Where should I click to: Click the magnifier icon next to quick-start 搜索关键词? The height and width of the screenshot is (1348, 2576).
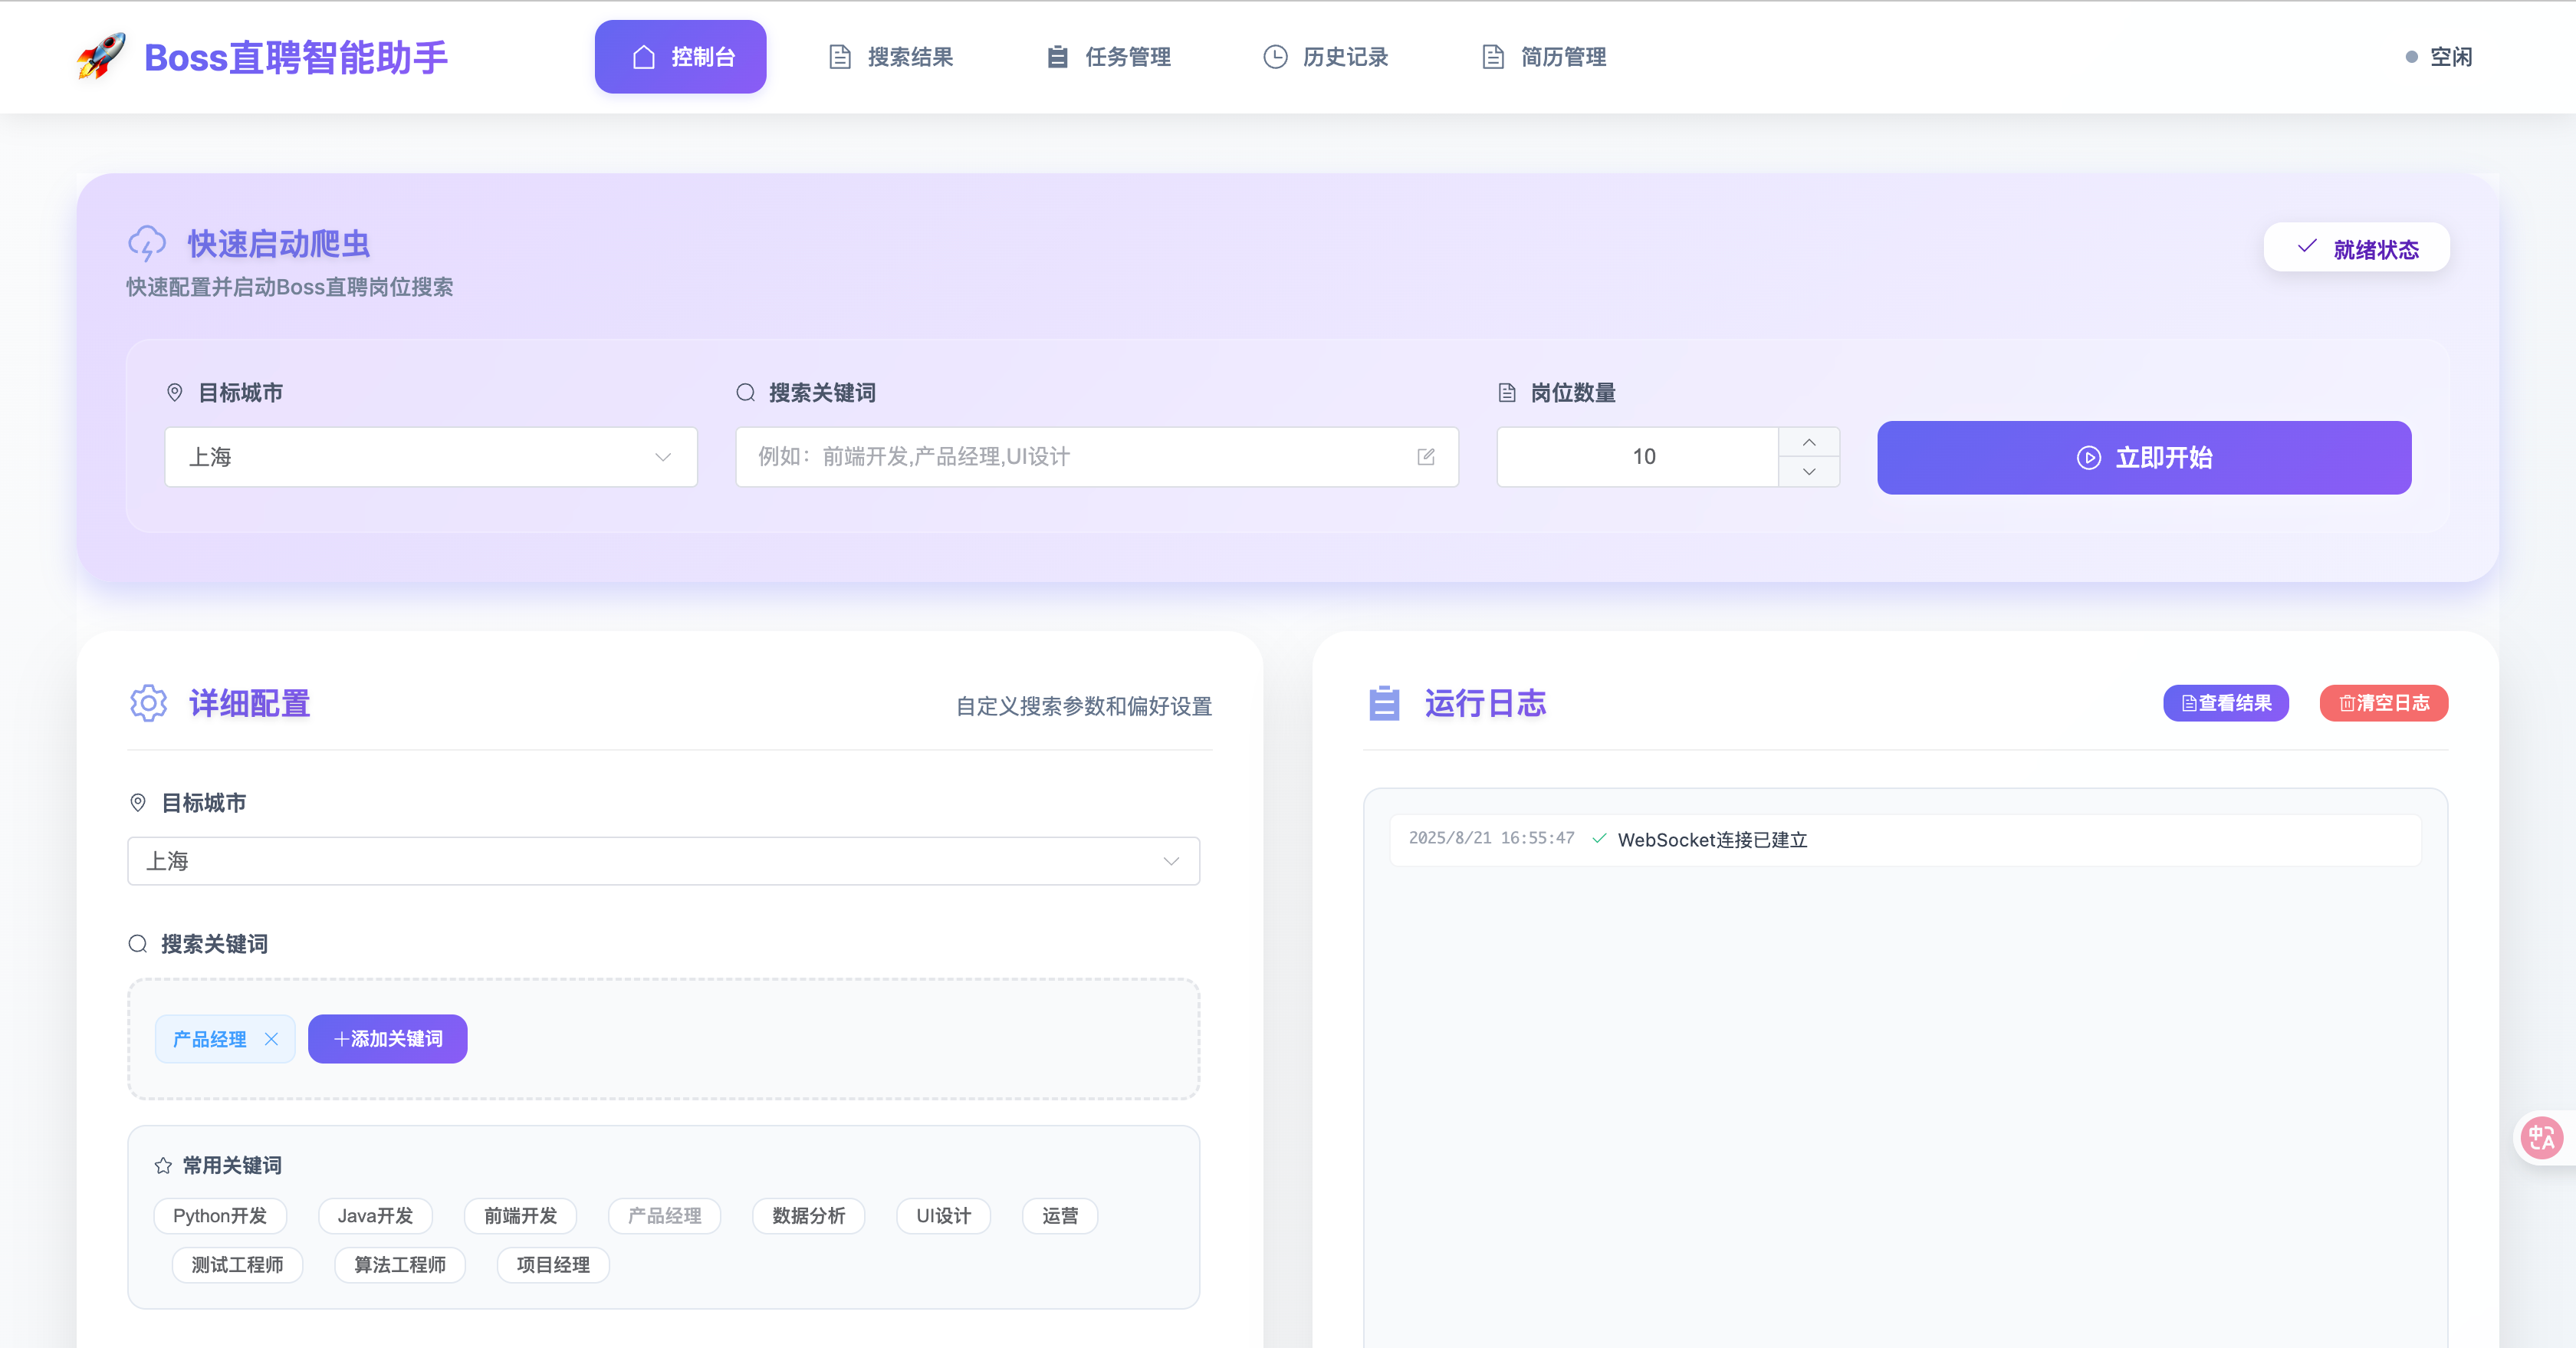[x=745, y=392]
